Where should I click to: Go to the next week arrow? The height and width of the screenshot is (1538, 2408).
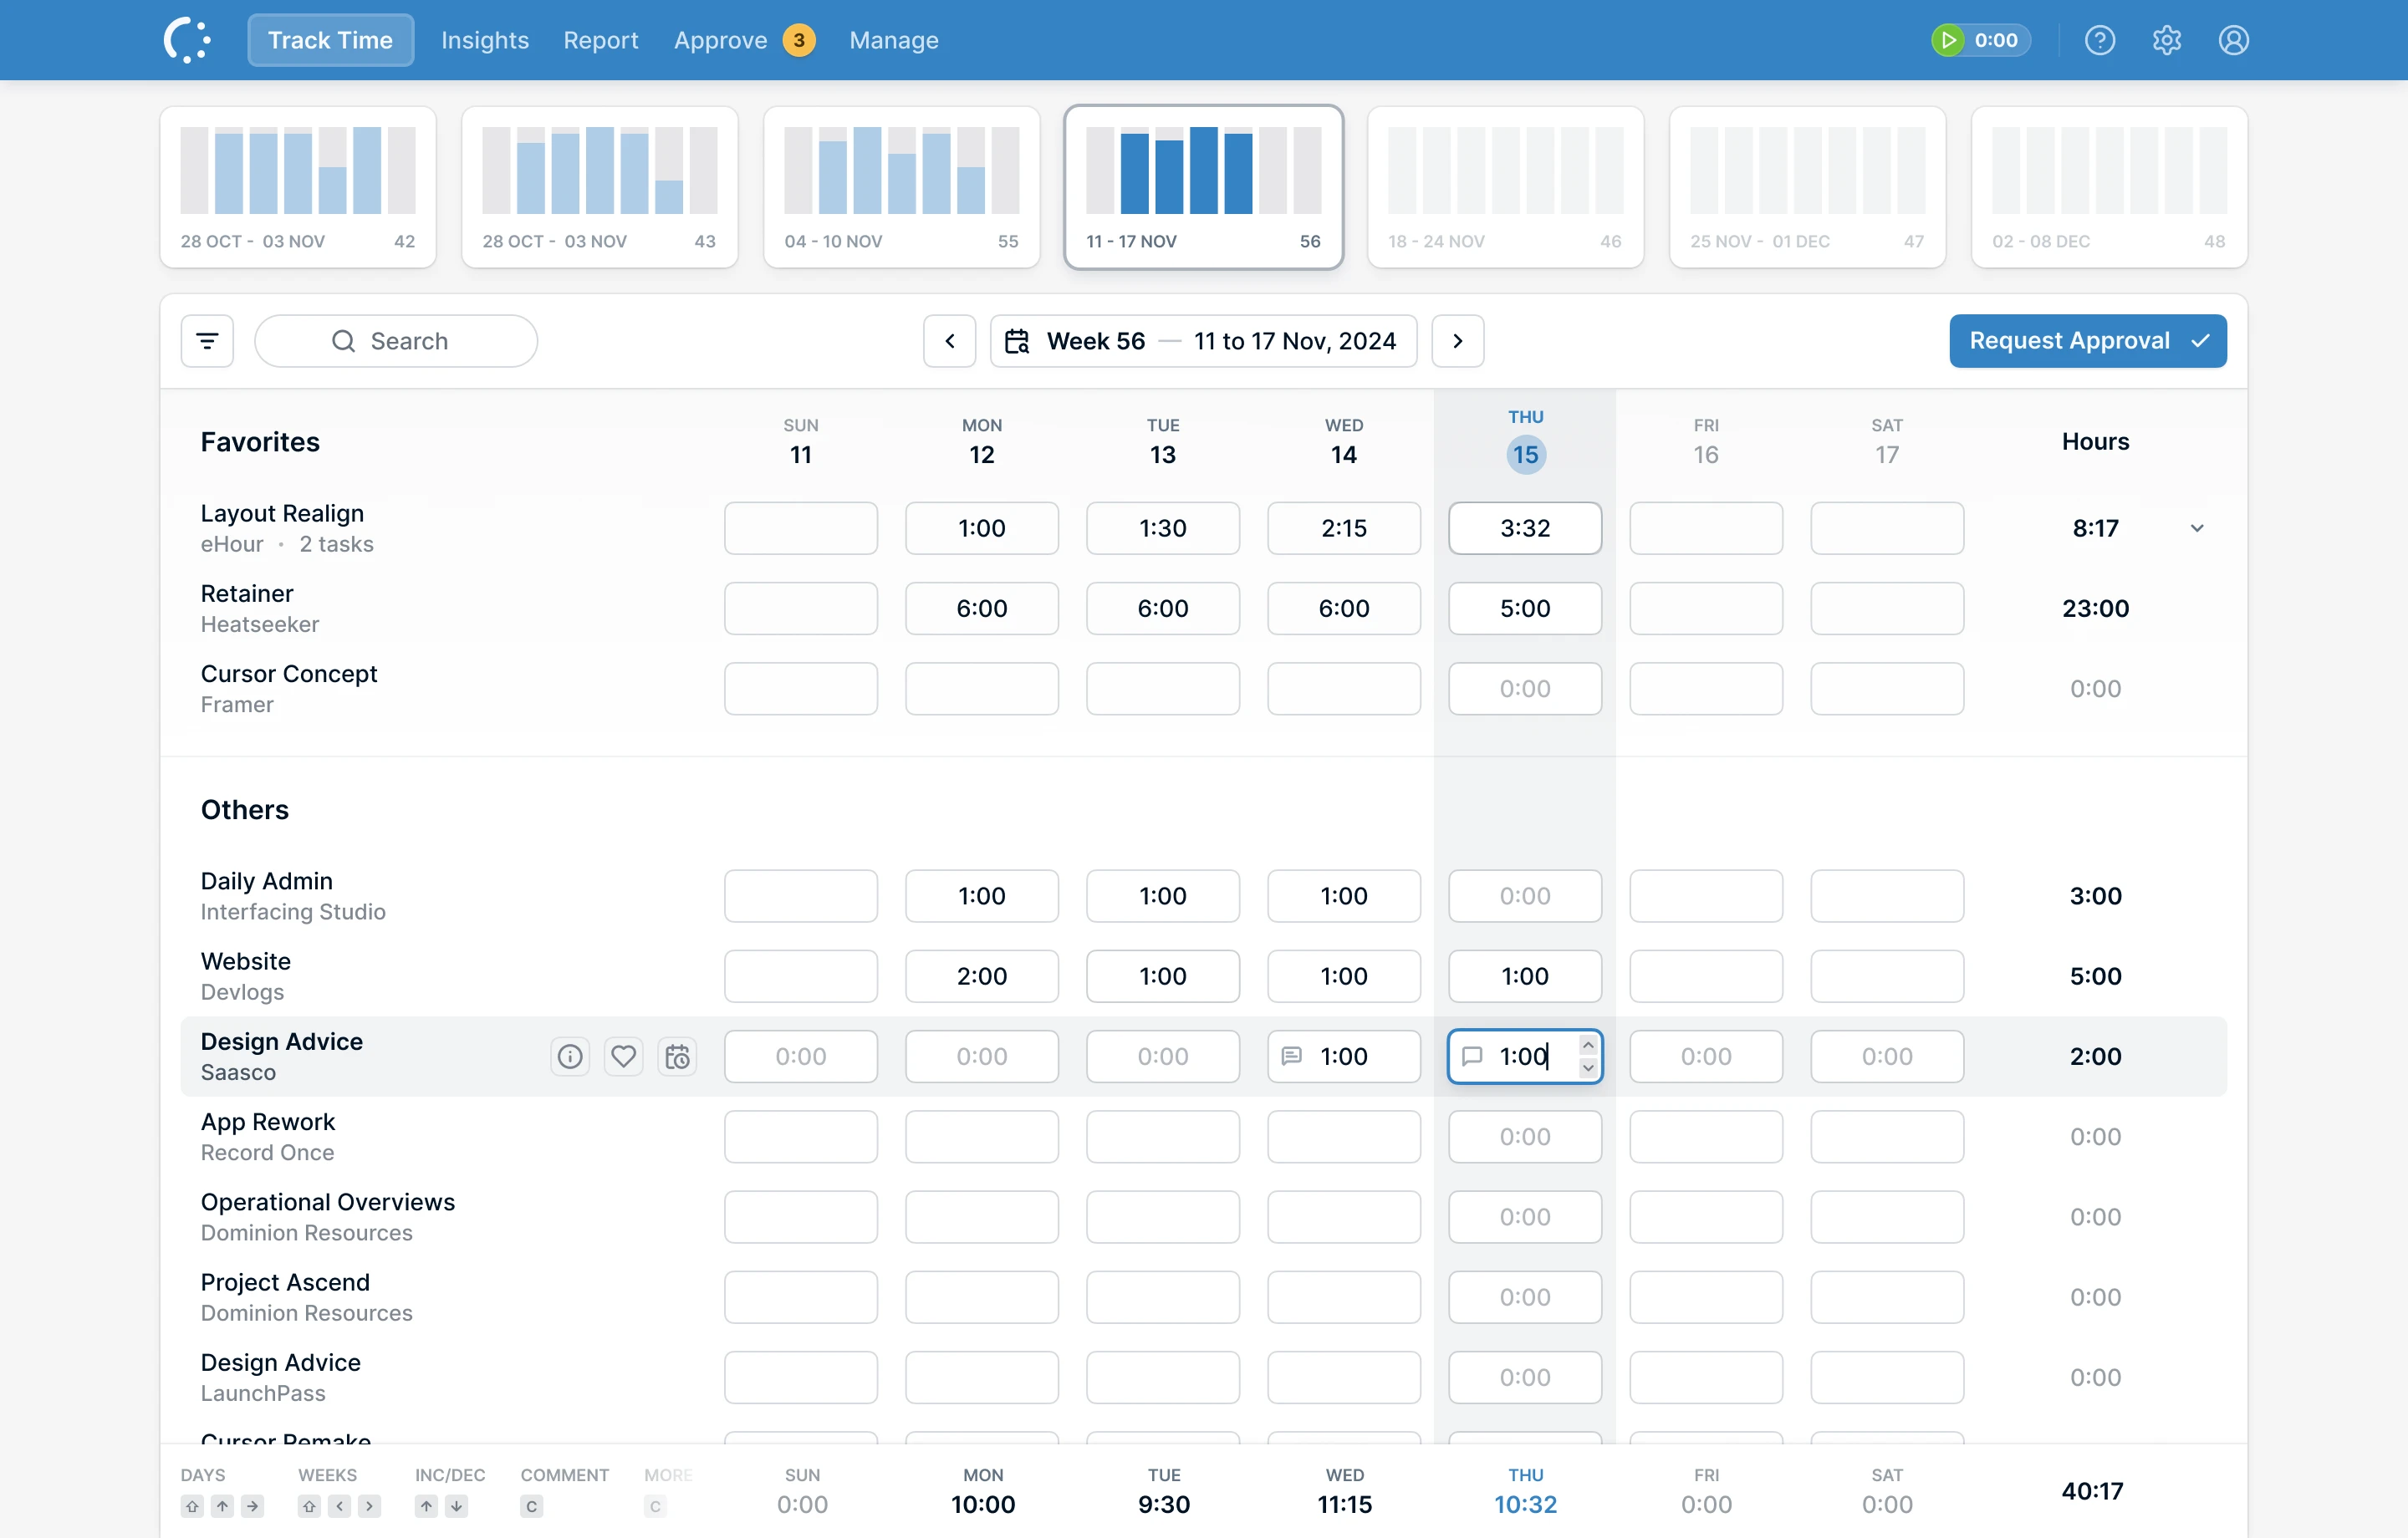[x=1457, y=341]
